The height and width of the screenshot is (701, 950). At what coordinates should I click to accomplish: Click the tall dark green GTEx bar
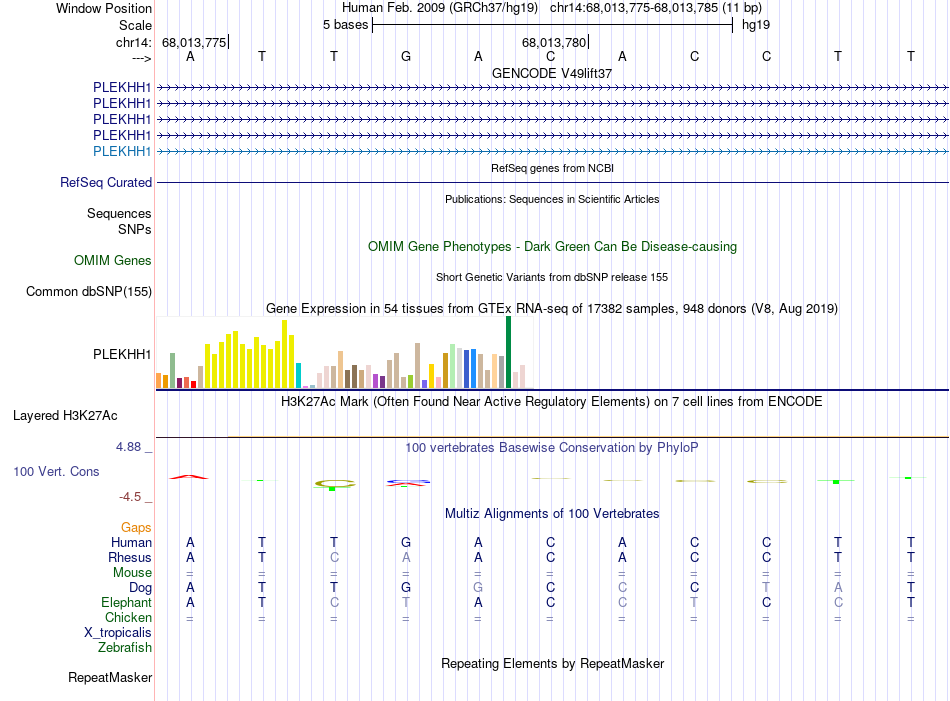coord(508,352)
